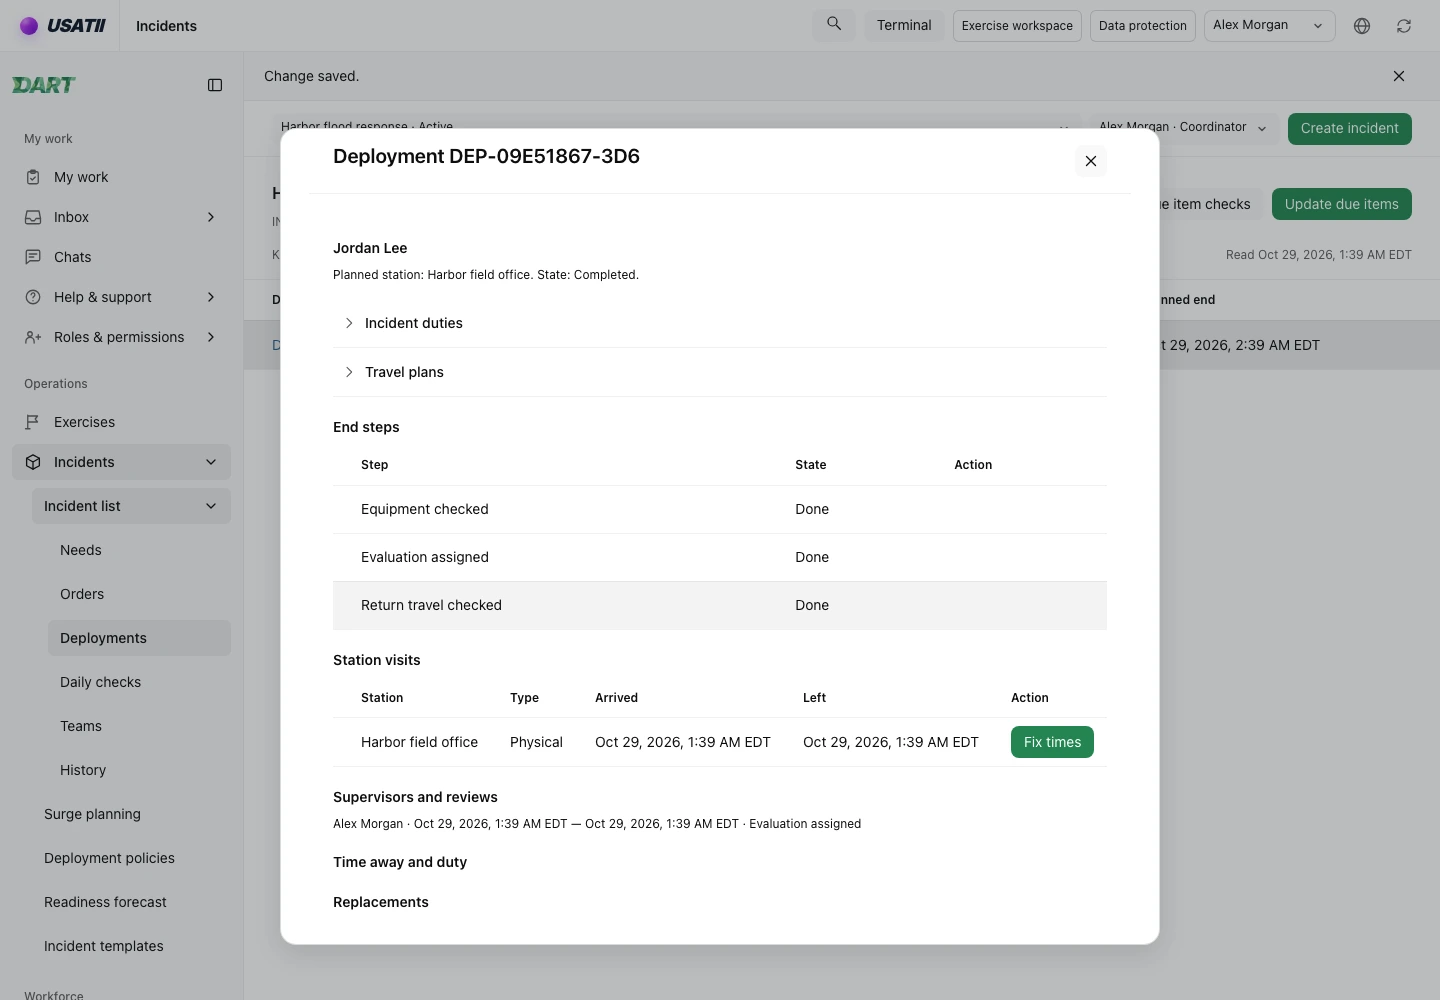
Task: Click the USATII logo
Action: pos(63,26)
